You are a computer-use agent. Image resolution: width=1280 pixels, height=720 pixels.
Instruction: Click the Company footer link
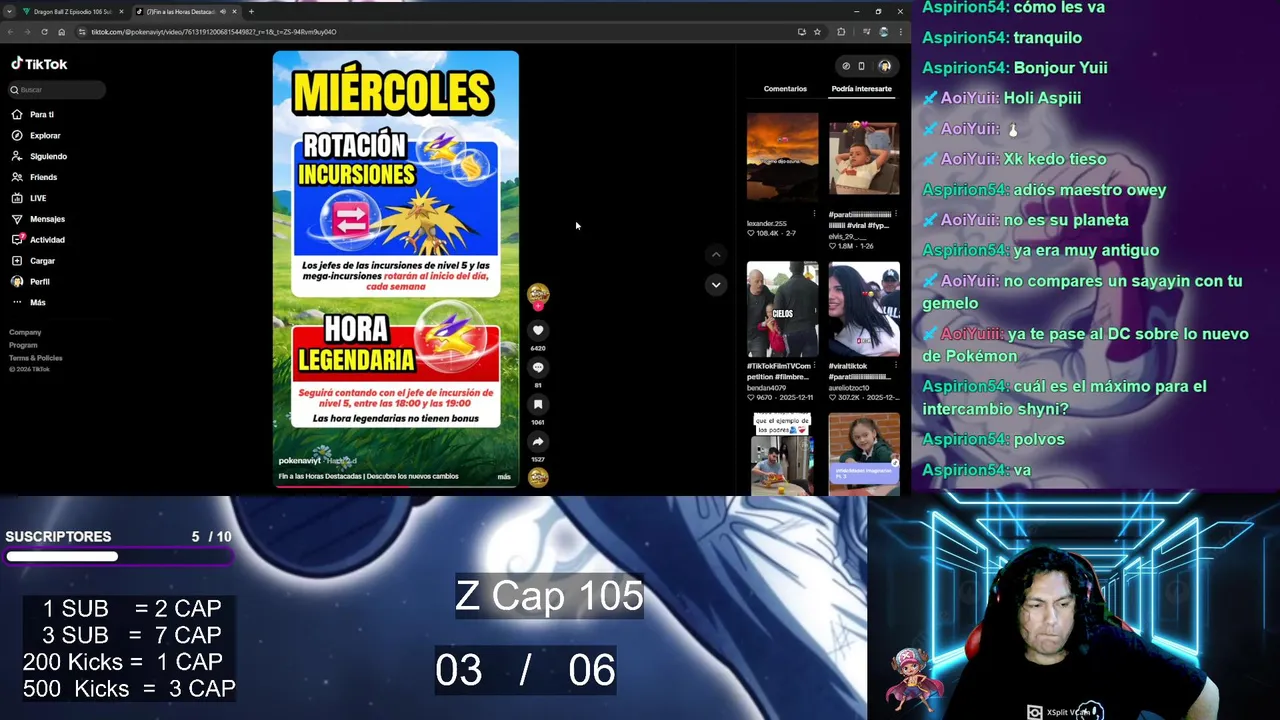(x=25, y=332)
